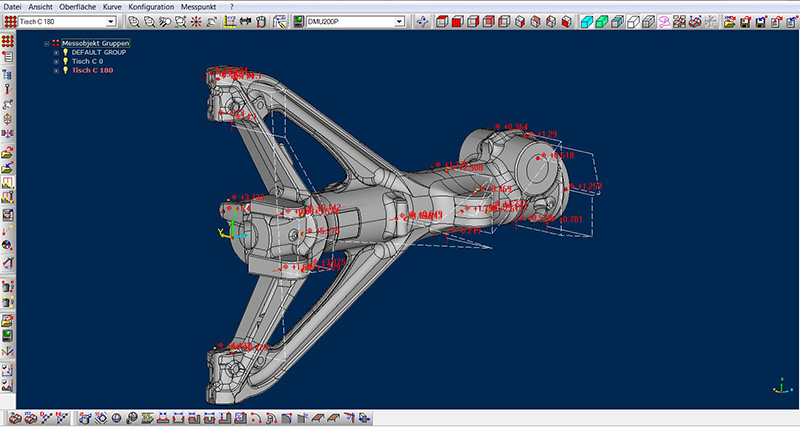
Task: Click the green monitor machine icon
Action: pos(299,21)
